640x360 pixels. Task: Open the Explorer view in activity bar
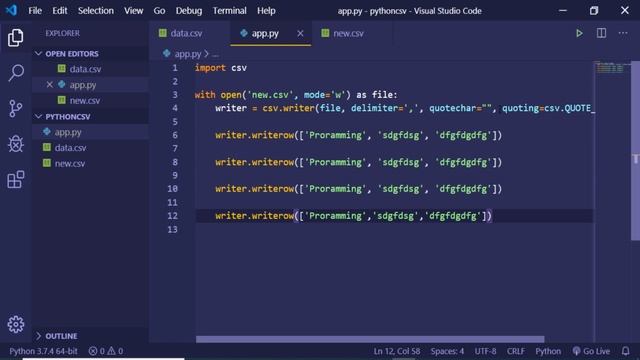pos(16,38)
